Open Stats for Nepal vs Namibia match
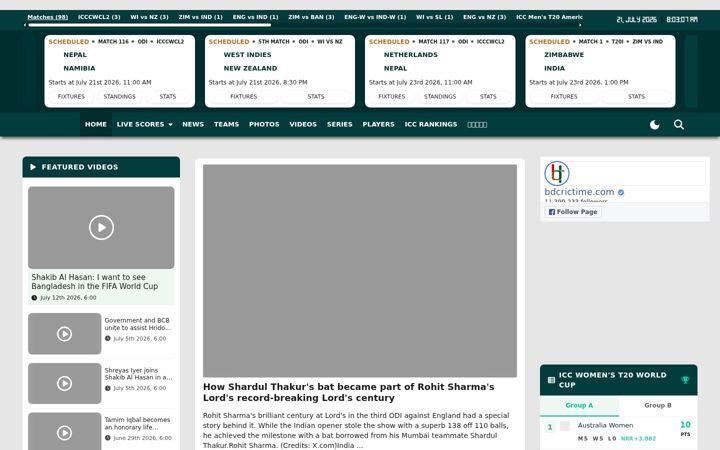The width and height of the screenshot is (720, 450). [168, 96]
